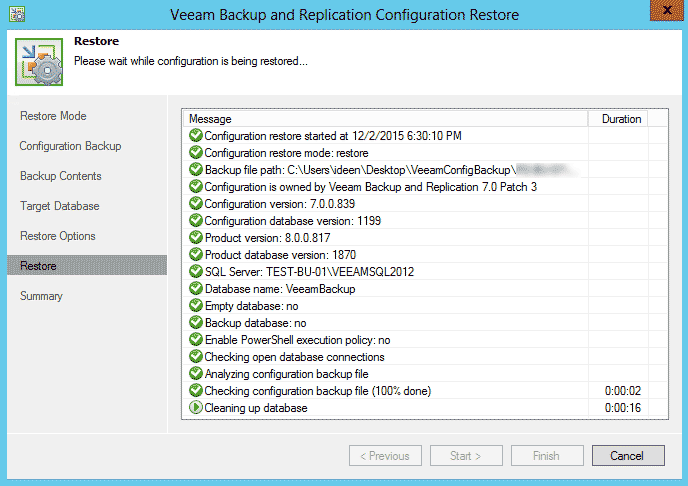
Task: Click green check icon beside 'Database name' row
Action: click(x=195, y=289)
